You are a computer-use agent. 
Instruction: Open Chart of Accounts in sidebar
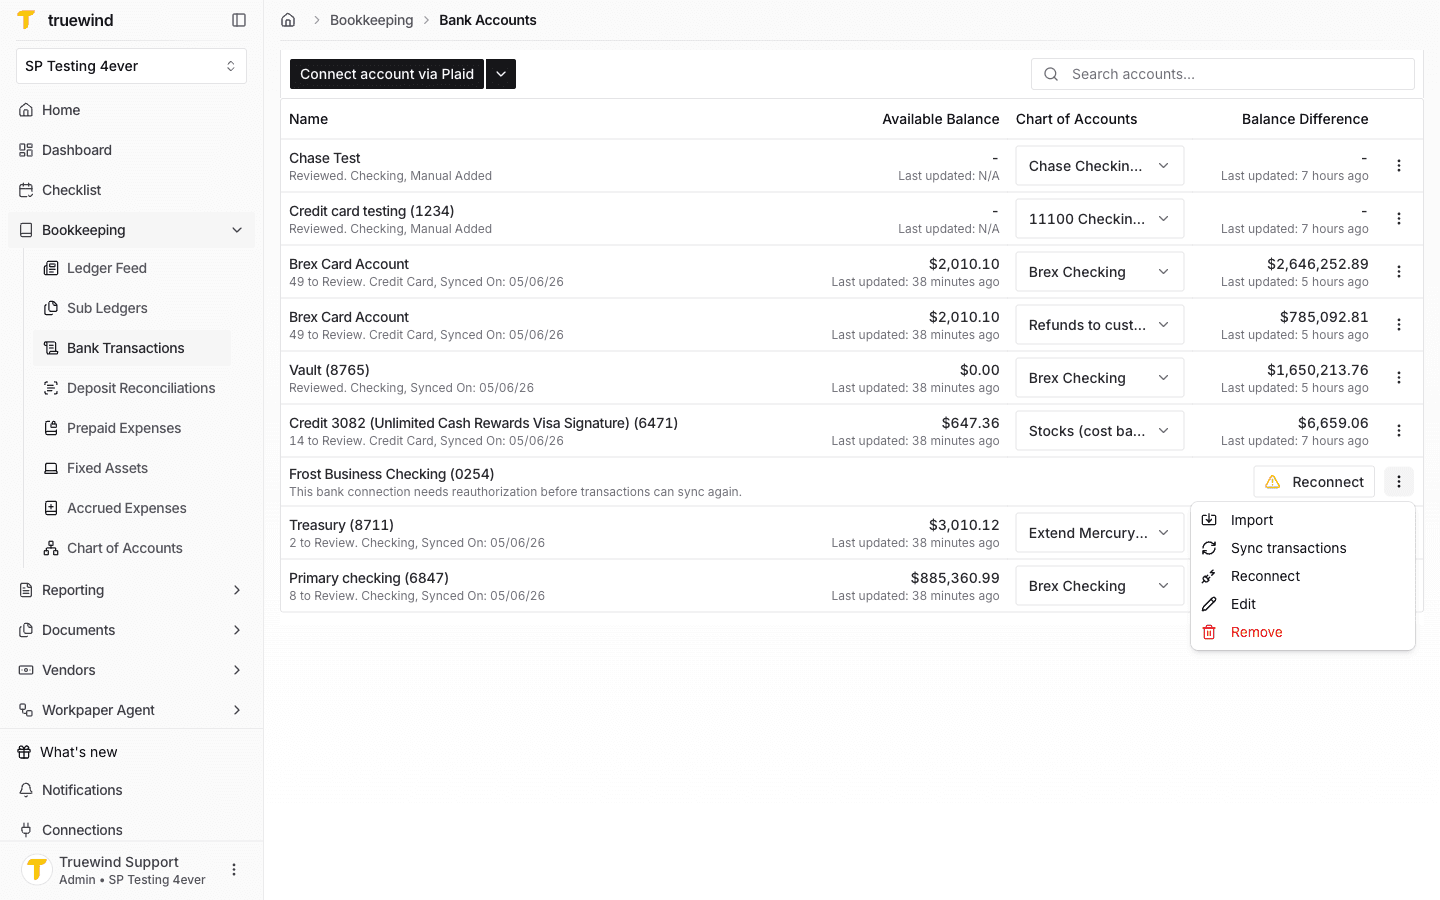(132, 548)
